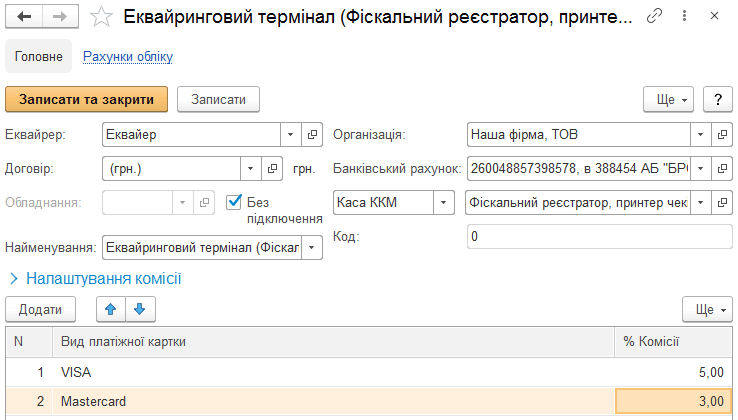Expand the Організація dropdown list
The image size is (738, 420).
point(701,135)
